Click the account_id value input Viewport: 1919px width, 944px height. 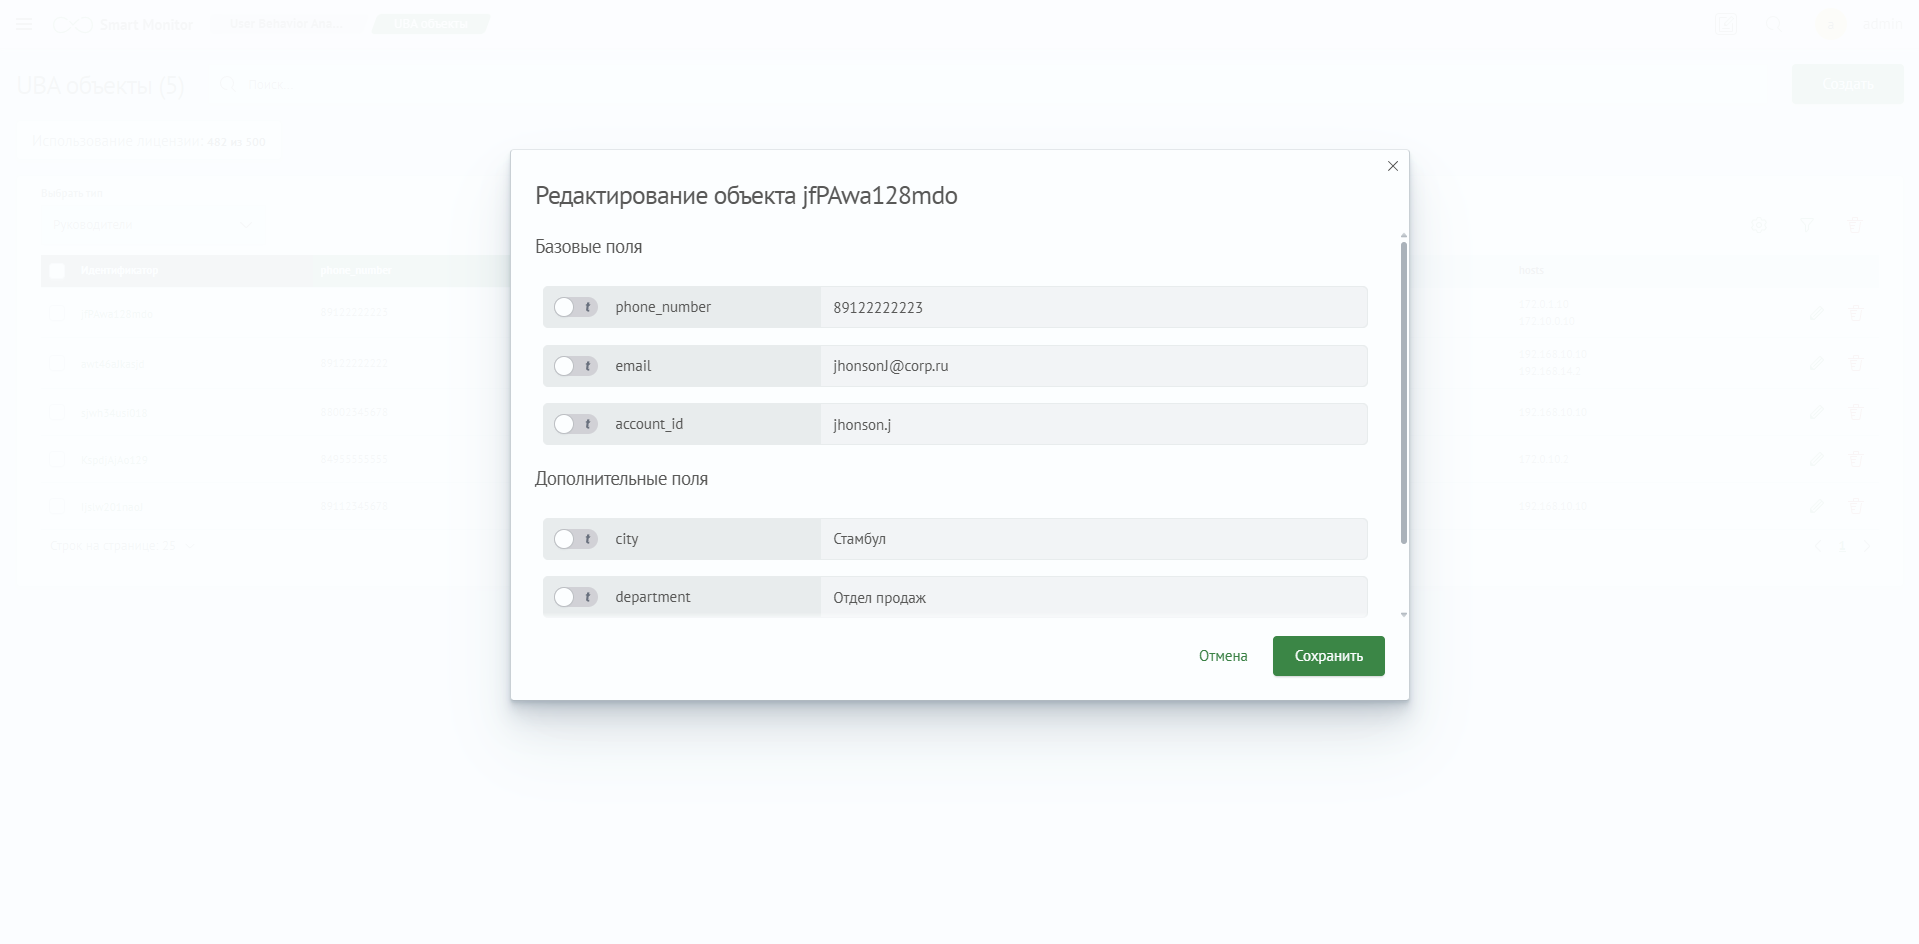pyautogui.click(x=1093, y=424)
